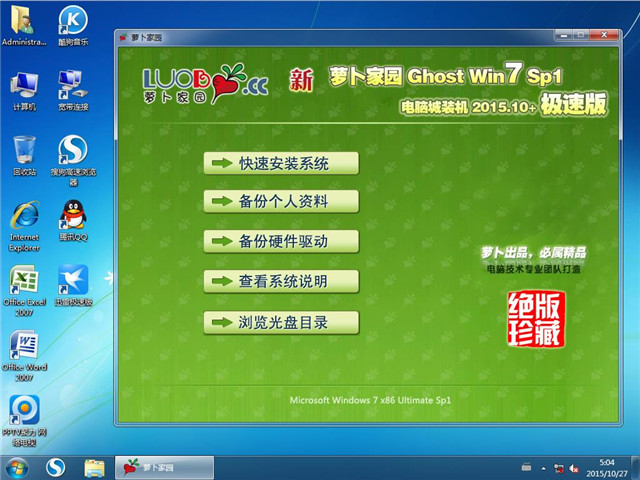The height and width of the screenshot is (480, 640).
Task: Click 备份个人资料 button
Action: pos(280,202)
